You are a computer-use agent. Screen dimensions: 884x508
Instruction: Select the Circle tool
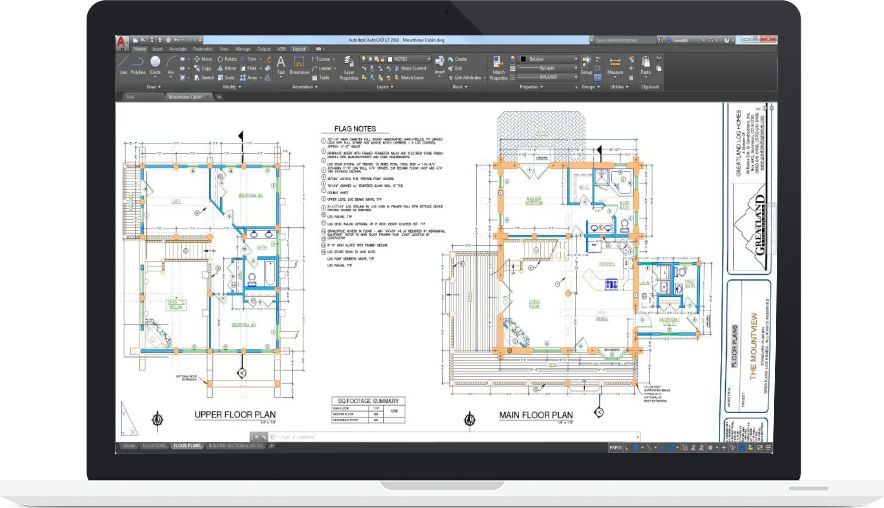coord(155,65)
